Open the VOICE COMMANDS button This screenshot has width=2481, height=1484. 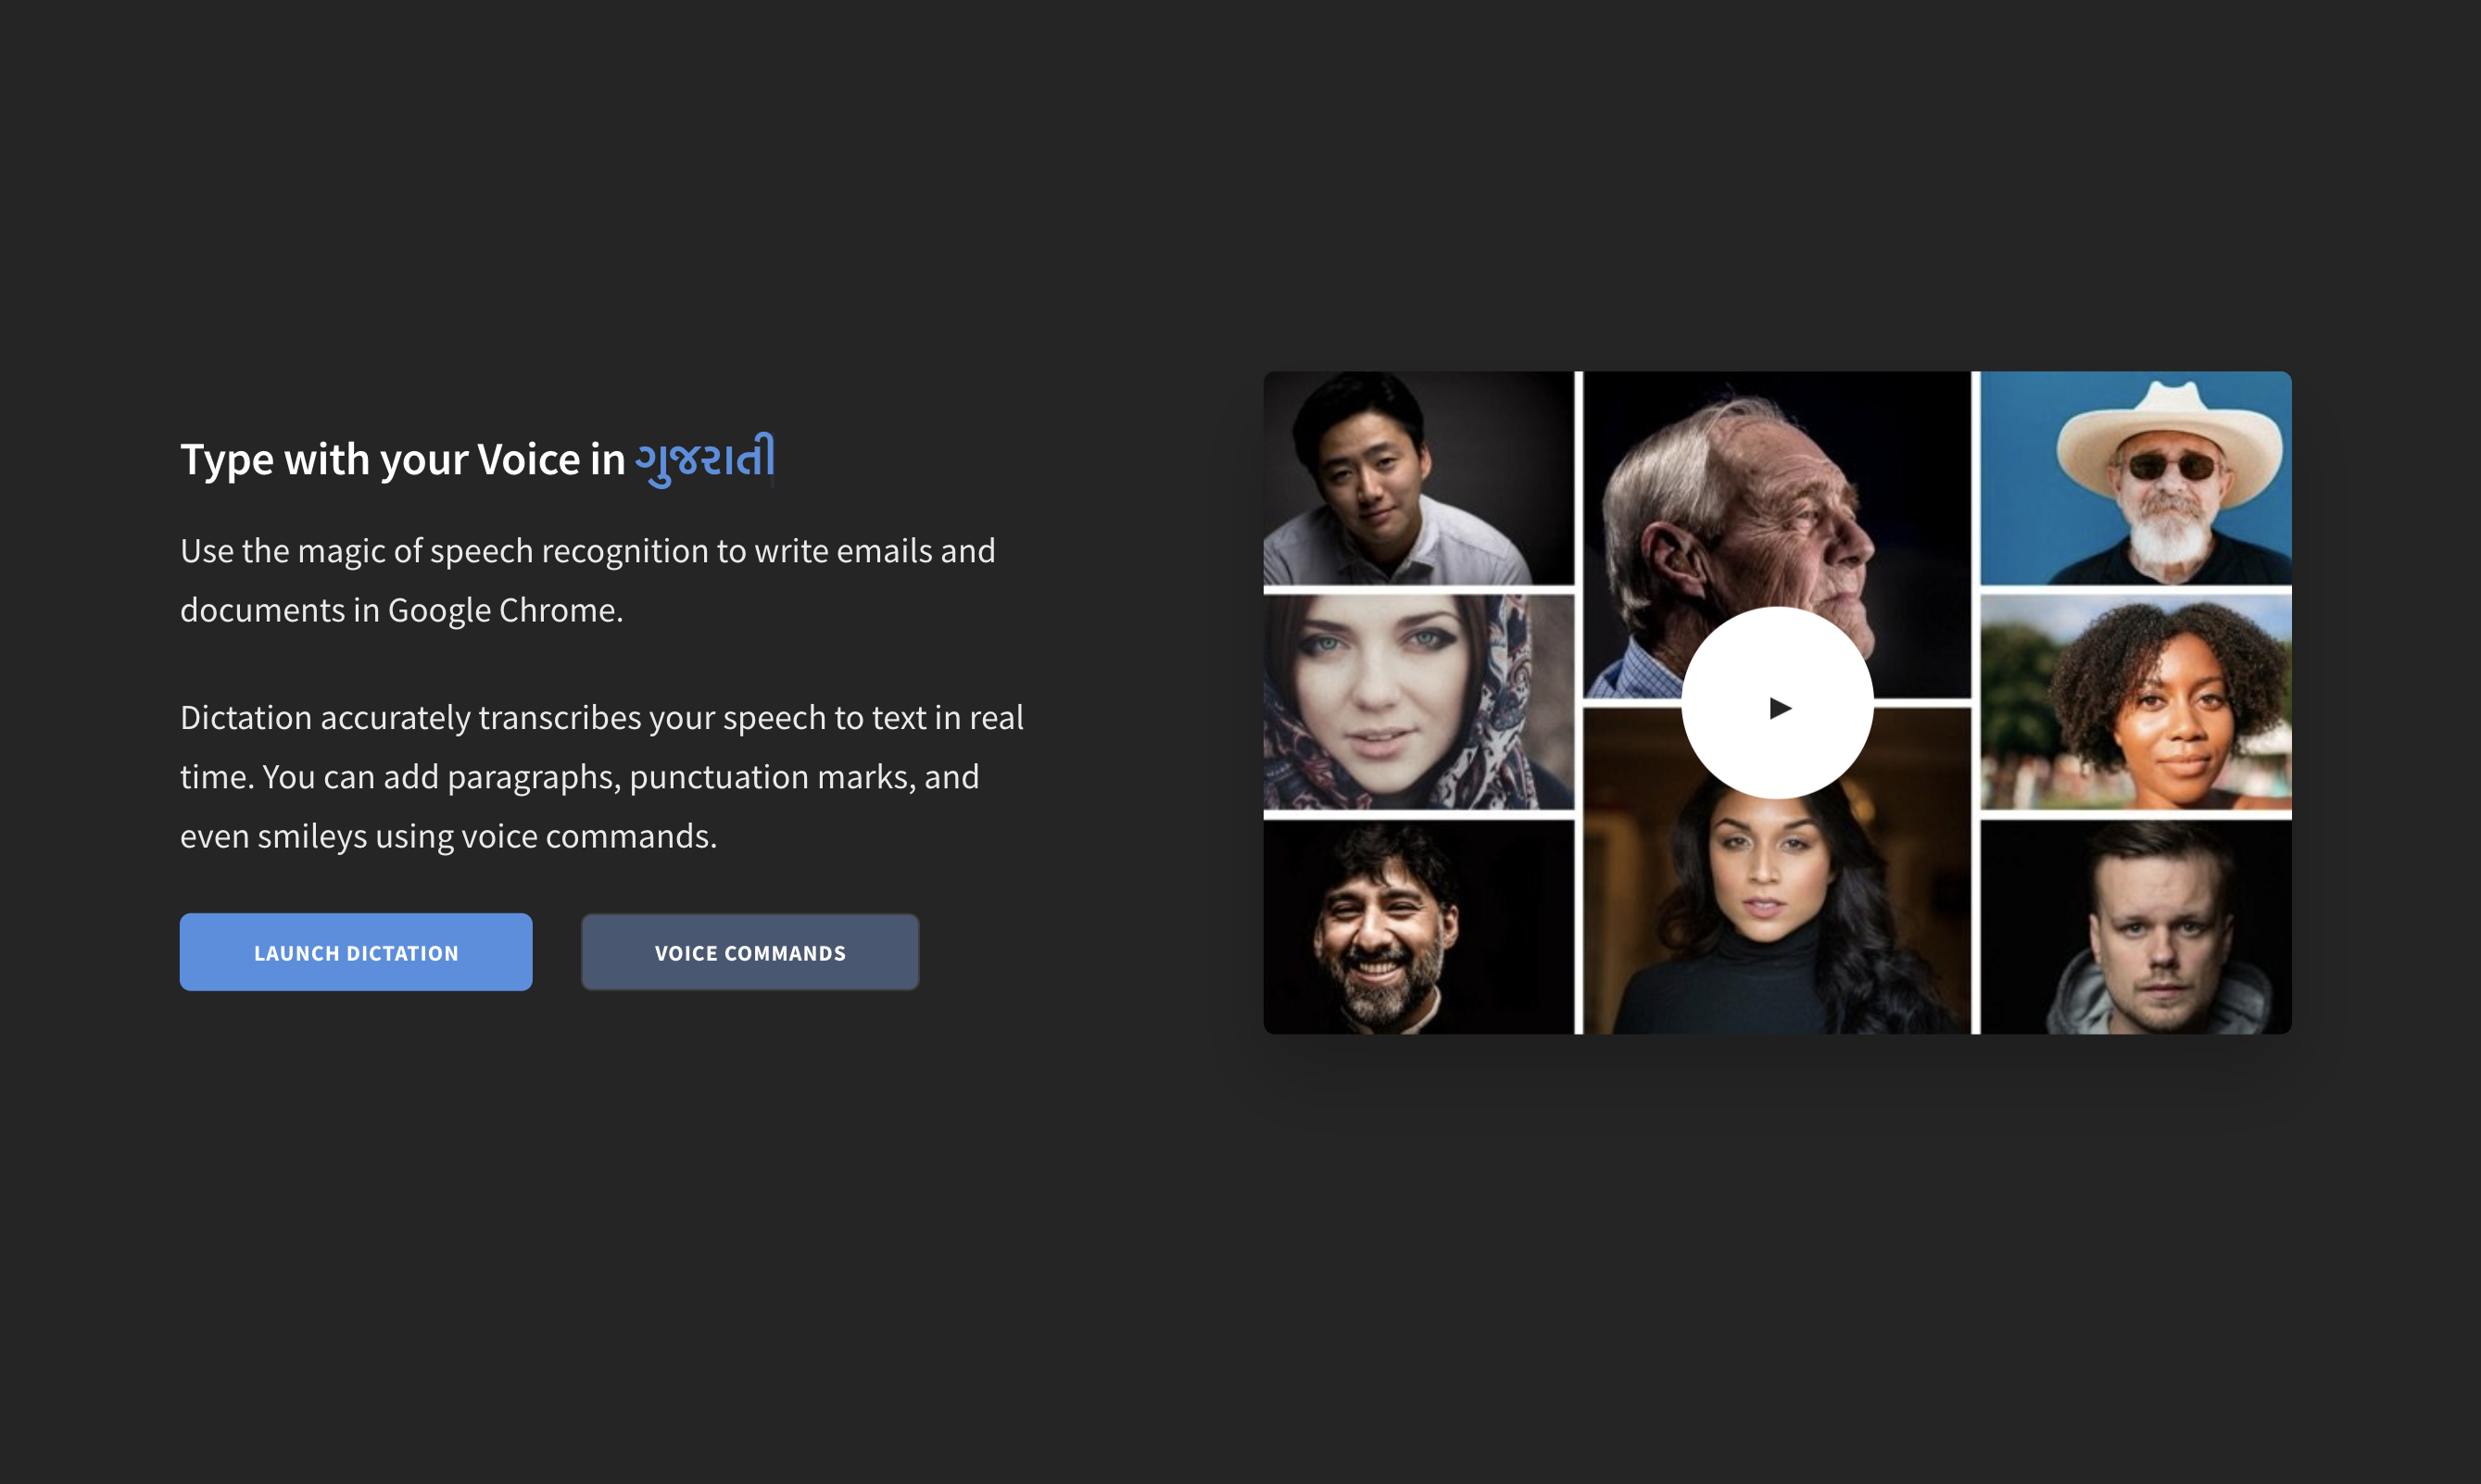coord(749,952)
